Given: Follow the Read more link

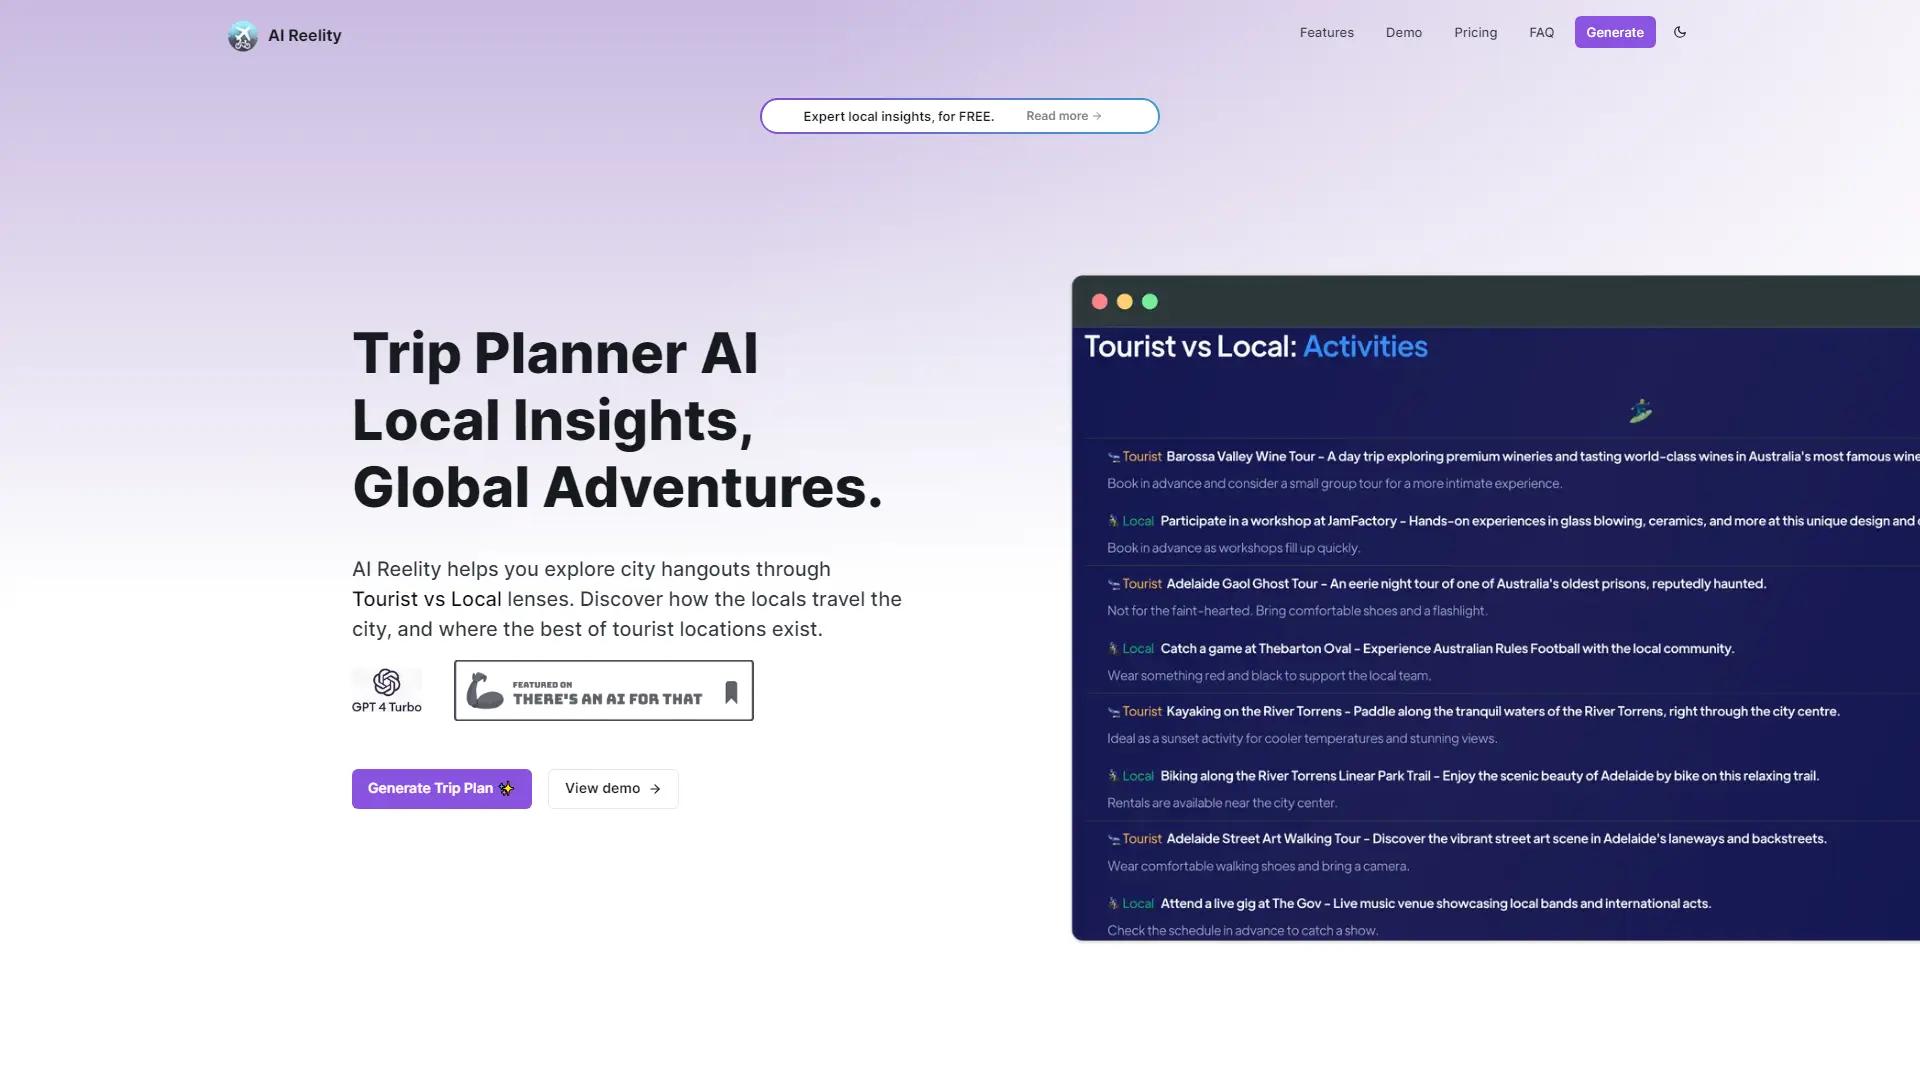Looking at the screenshot, I should tap(1063, 115).
